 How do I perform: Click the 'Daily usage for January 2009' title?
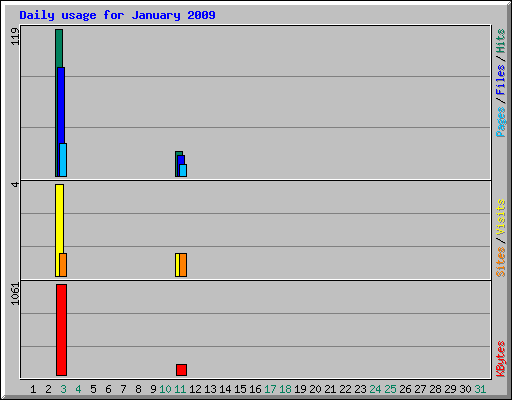click(117, 15)
